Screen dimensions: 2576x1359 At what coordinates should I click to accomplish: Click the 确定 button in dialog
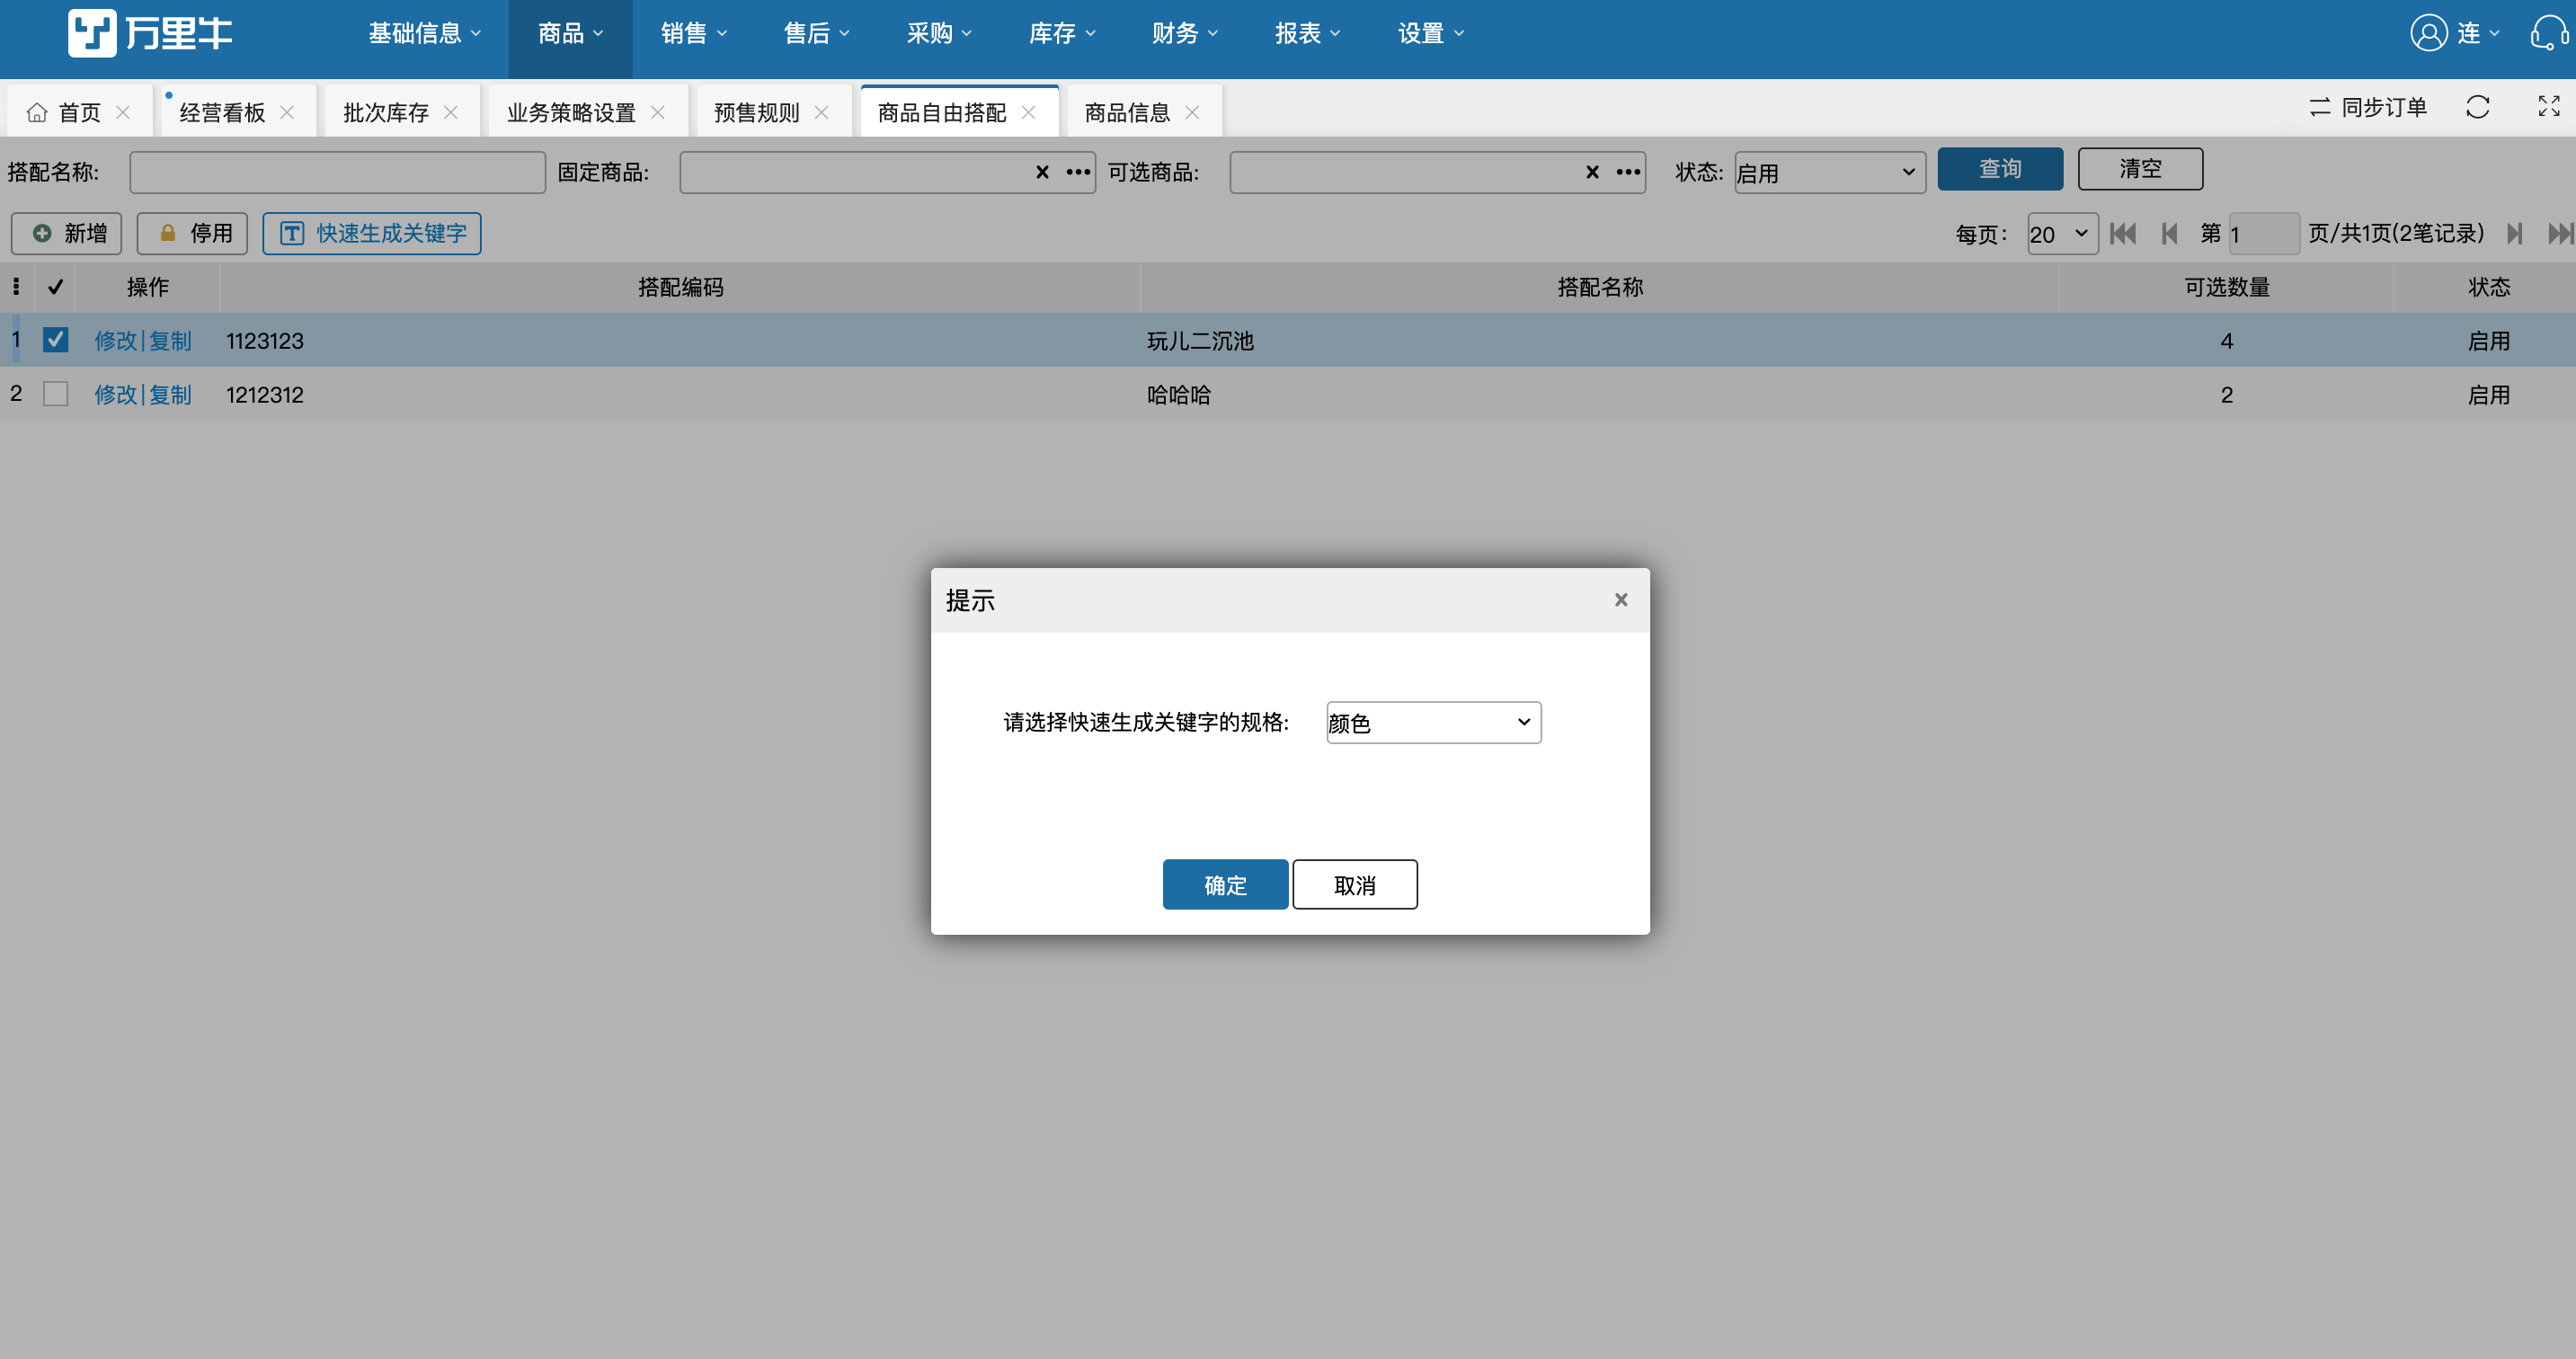click(x=1224, y=885)
